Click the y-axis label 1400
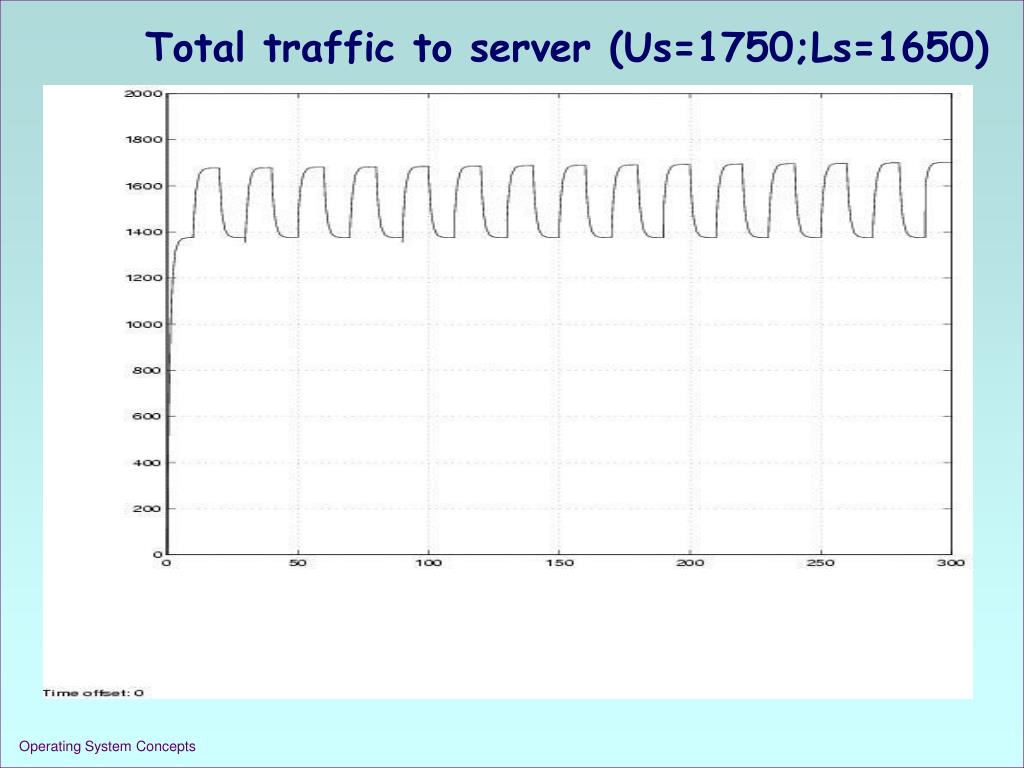Screen dimensions: 1024x768 tap(143, 232)
